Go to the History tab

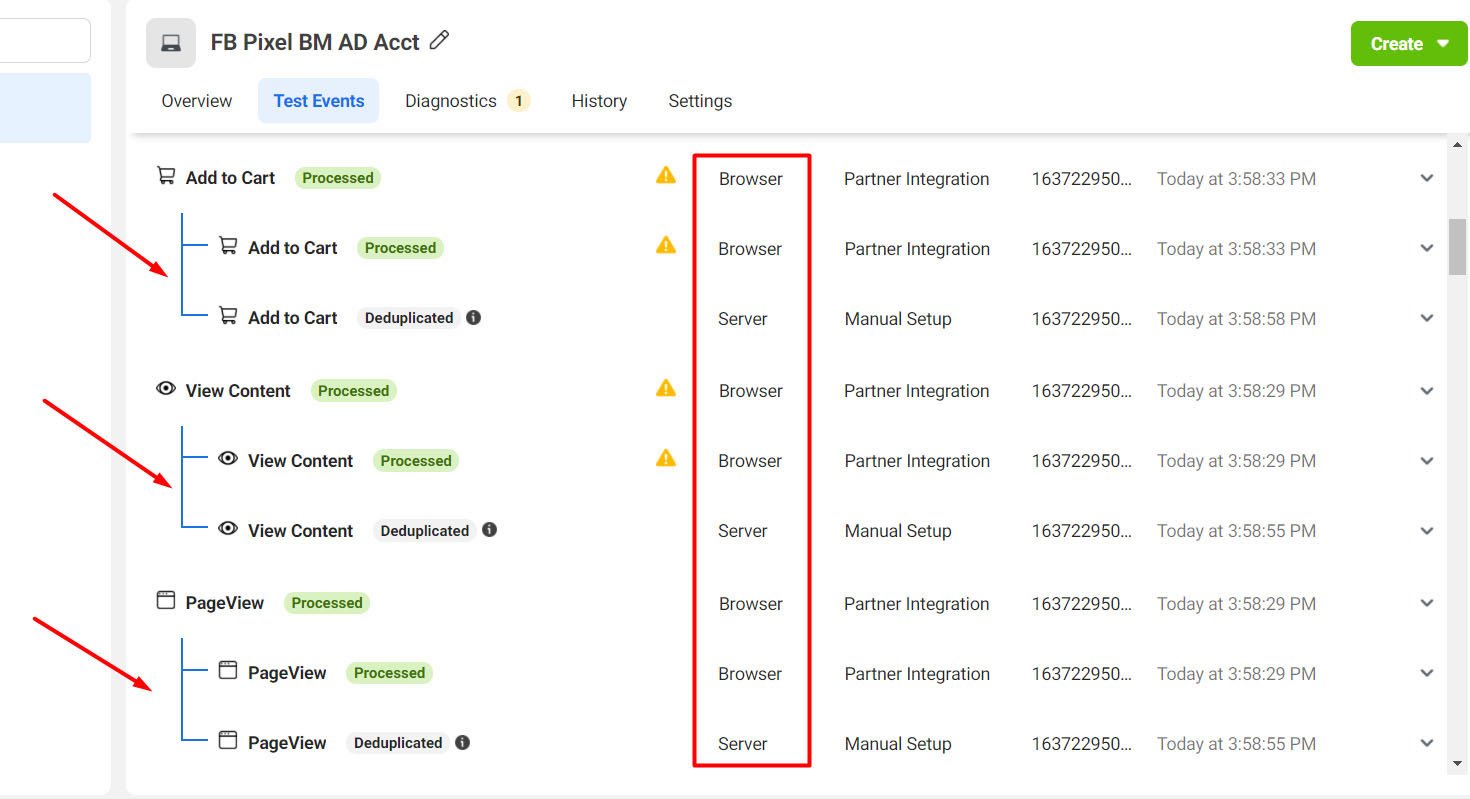coord(599,101)
